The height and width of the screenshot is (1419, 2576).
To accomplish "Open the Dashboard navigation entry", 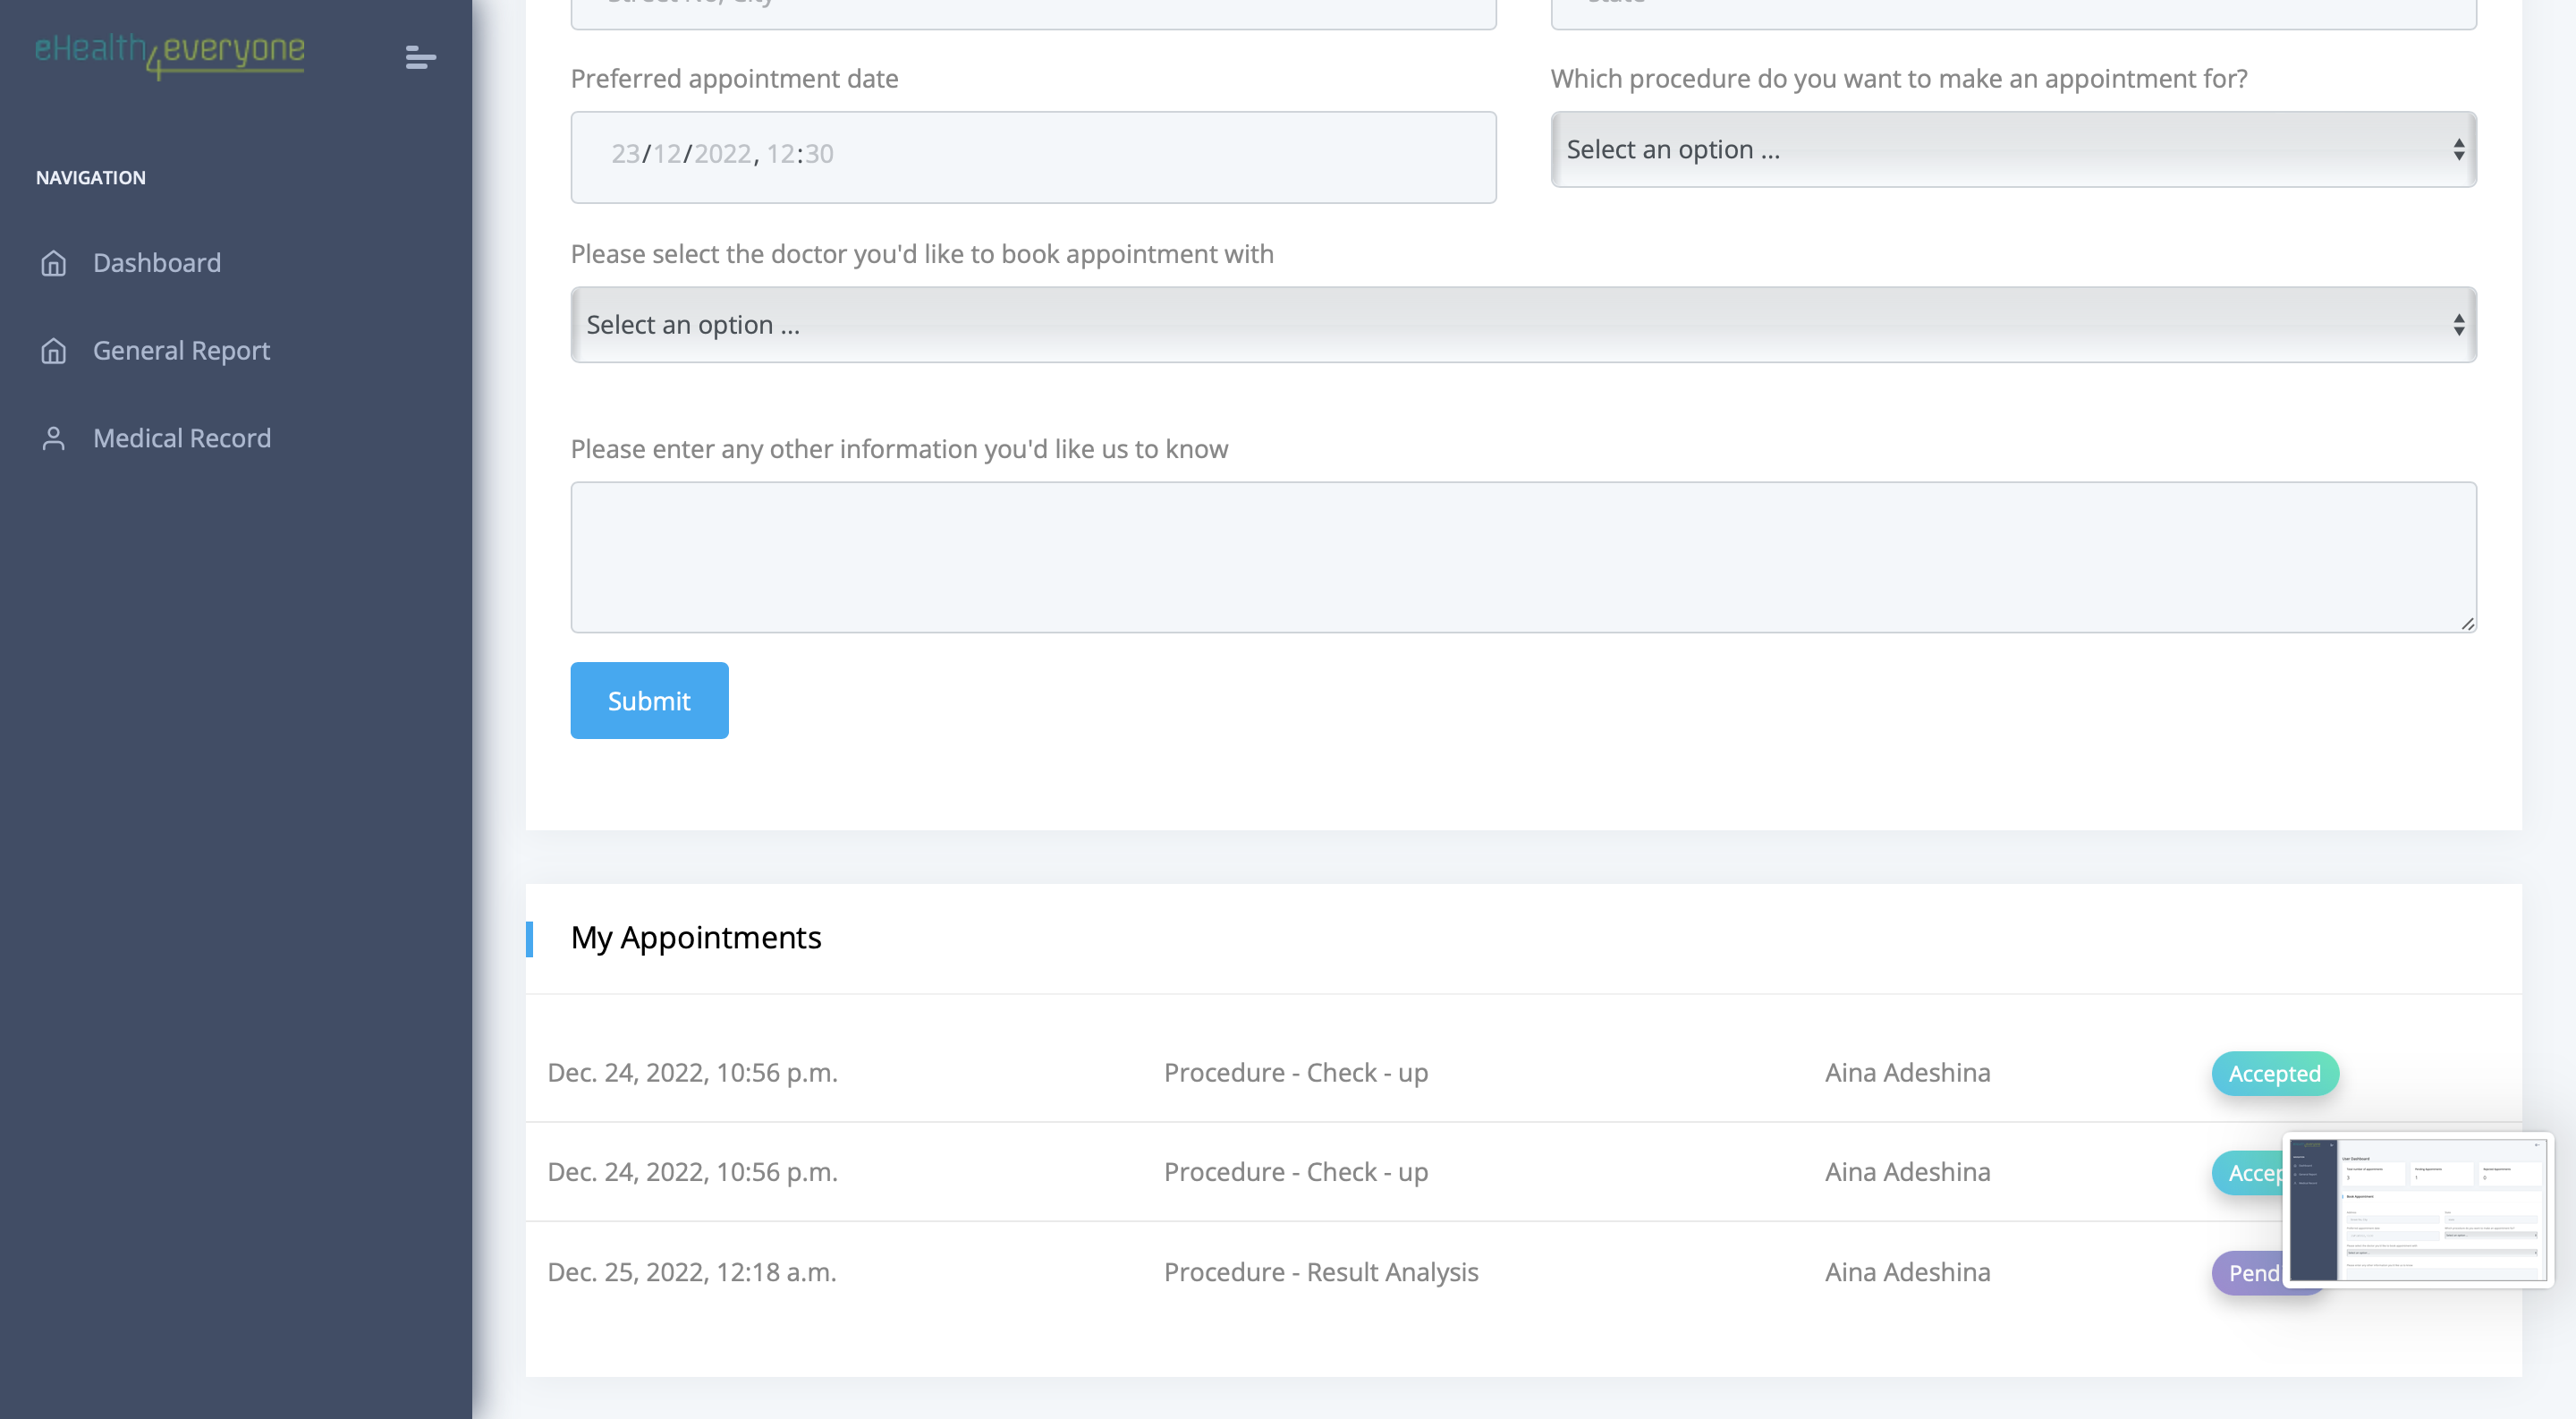I will [156, 263].
